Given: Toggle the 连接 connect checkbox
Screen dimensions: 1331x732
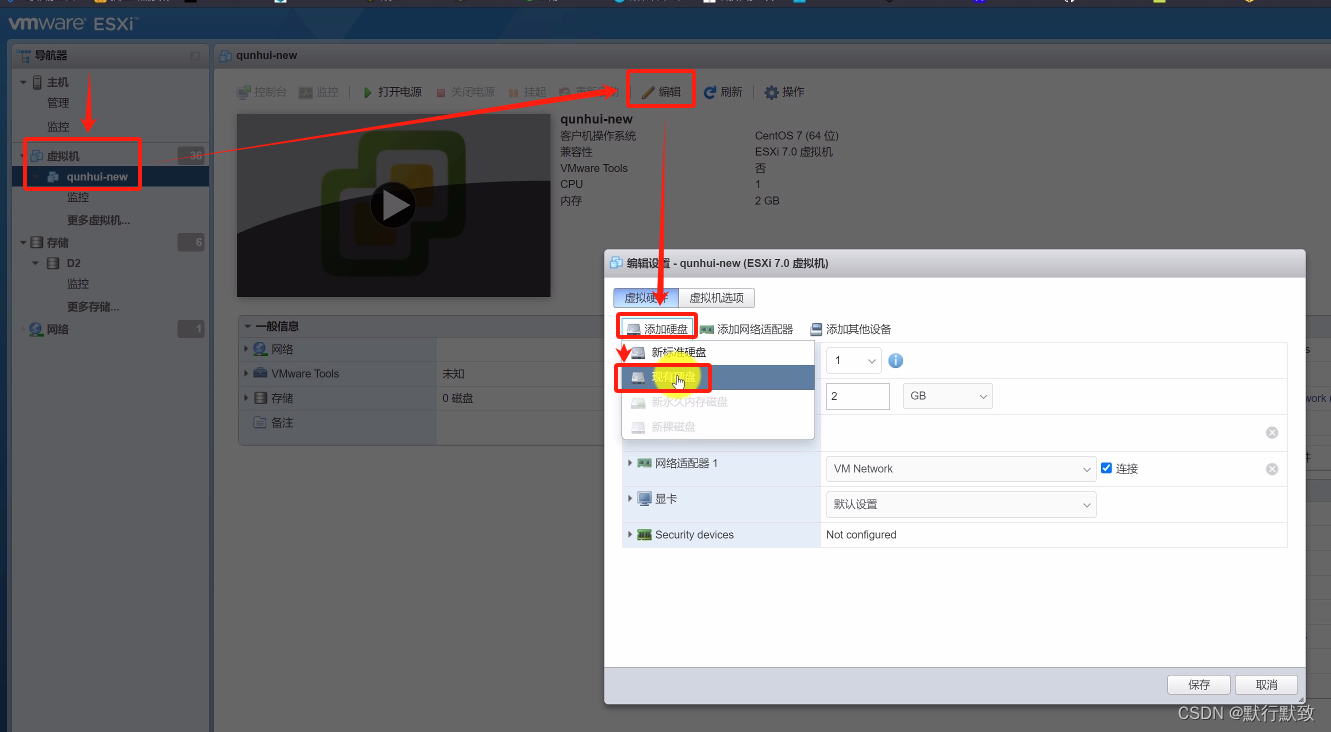Looking at the screenshot, I should point(1106,468).
